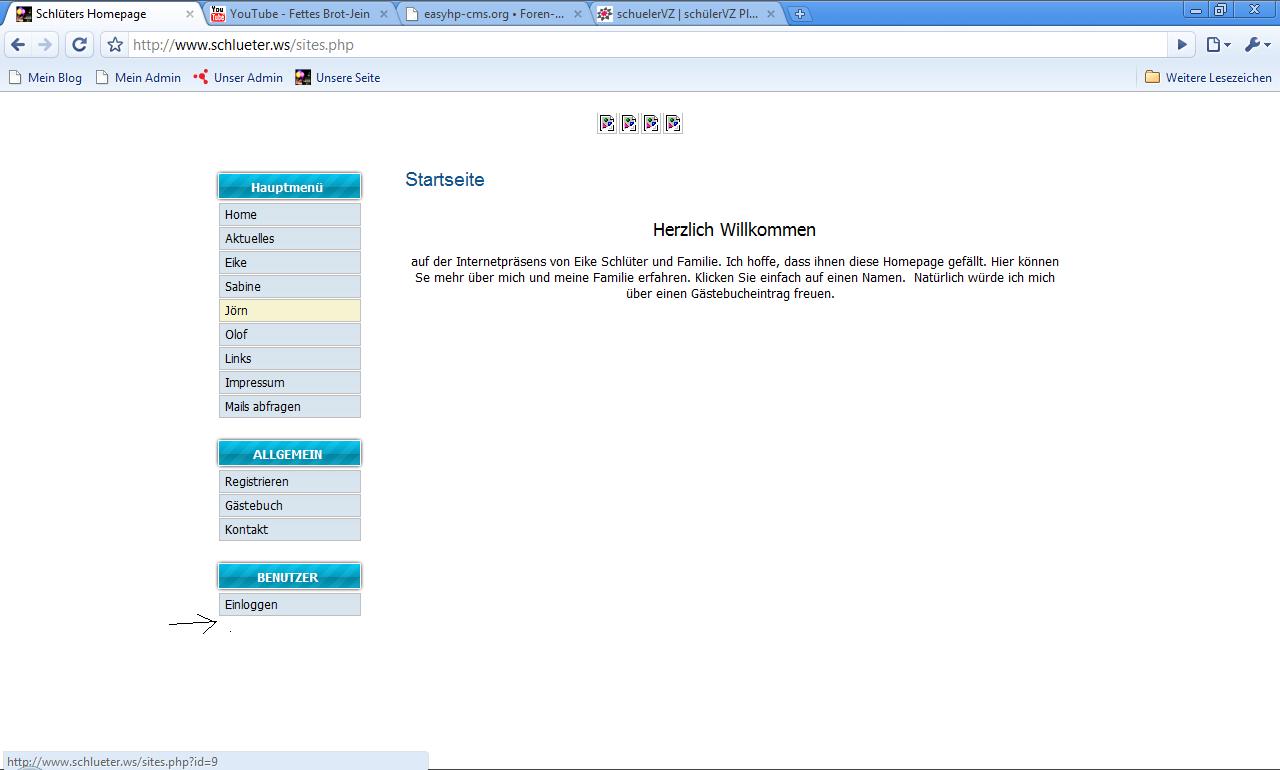Open the page menu dropdown
The width and height of the screenshot is (1280, 770).
pos(1217,45)
